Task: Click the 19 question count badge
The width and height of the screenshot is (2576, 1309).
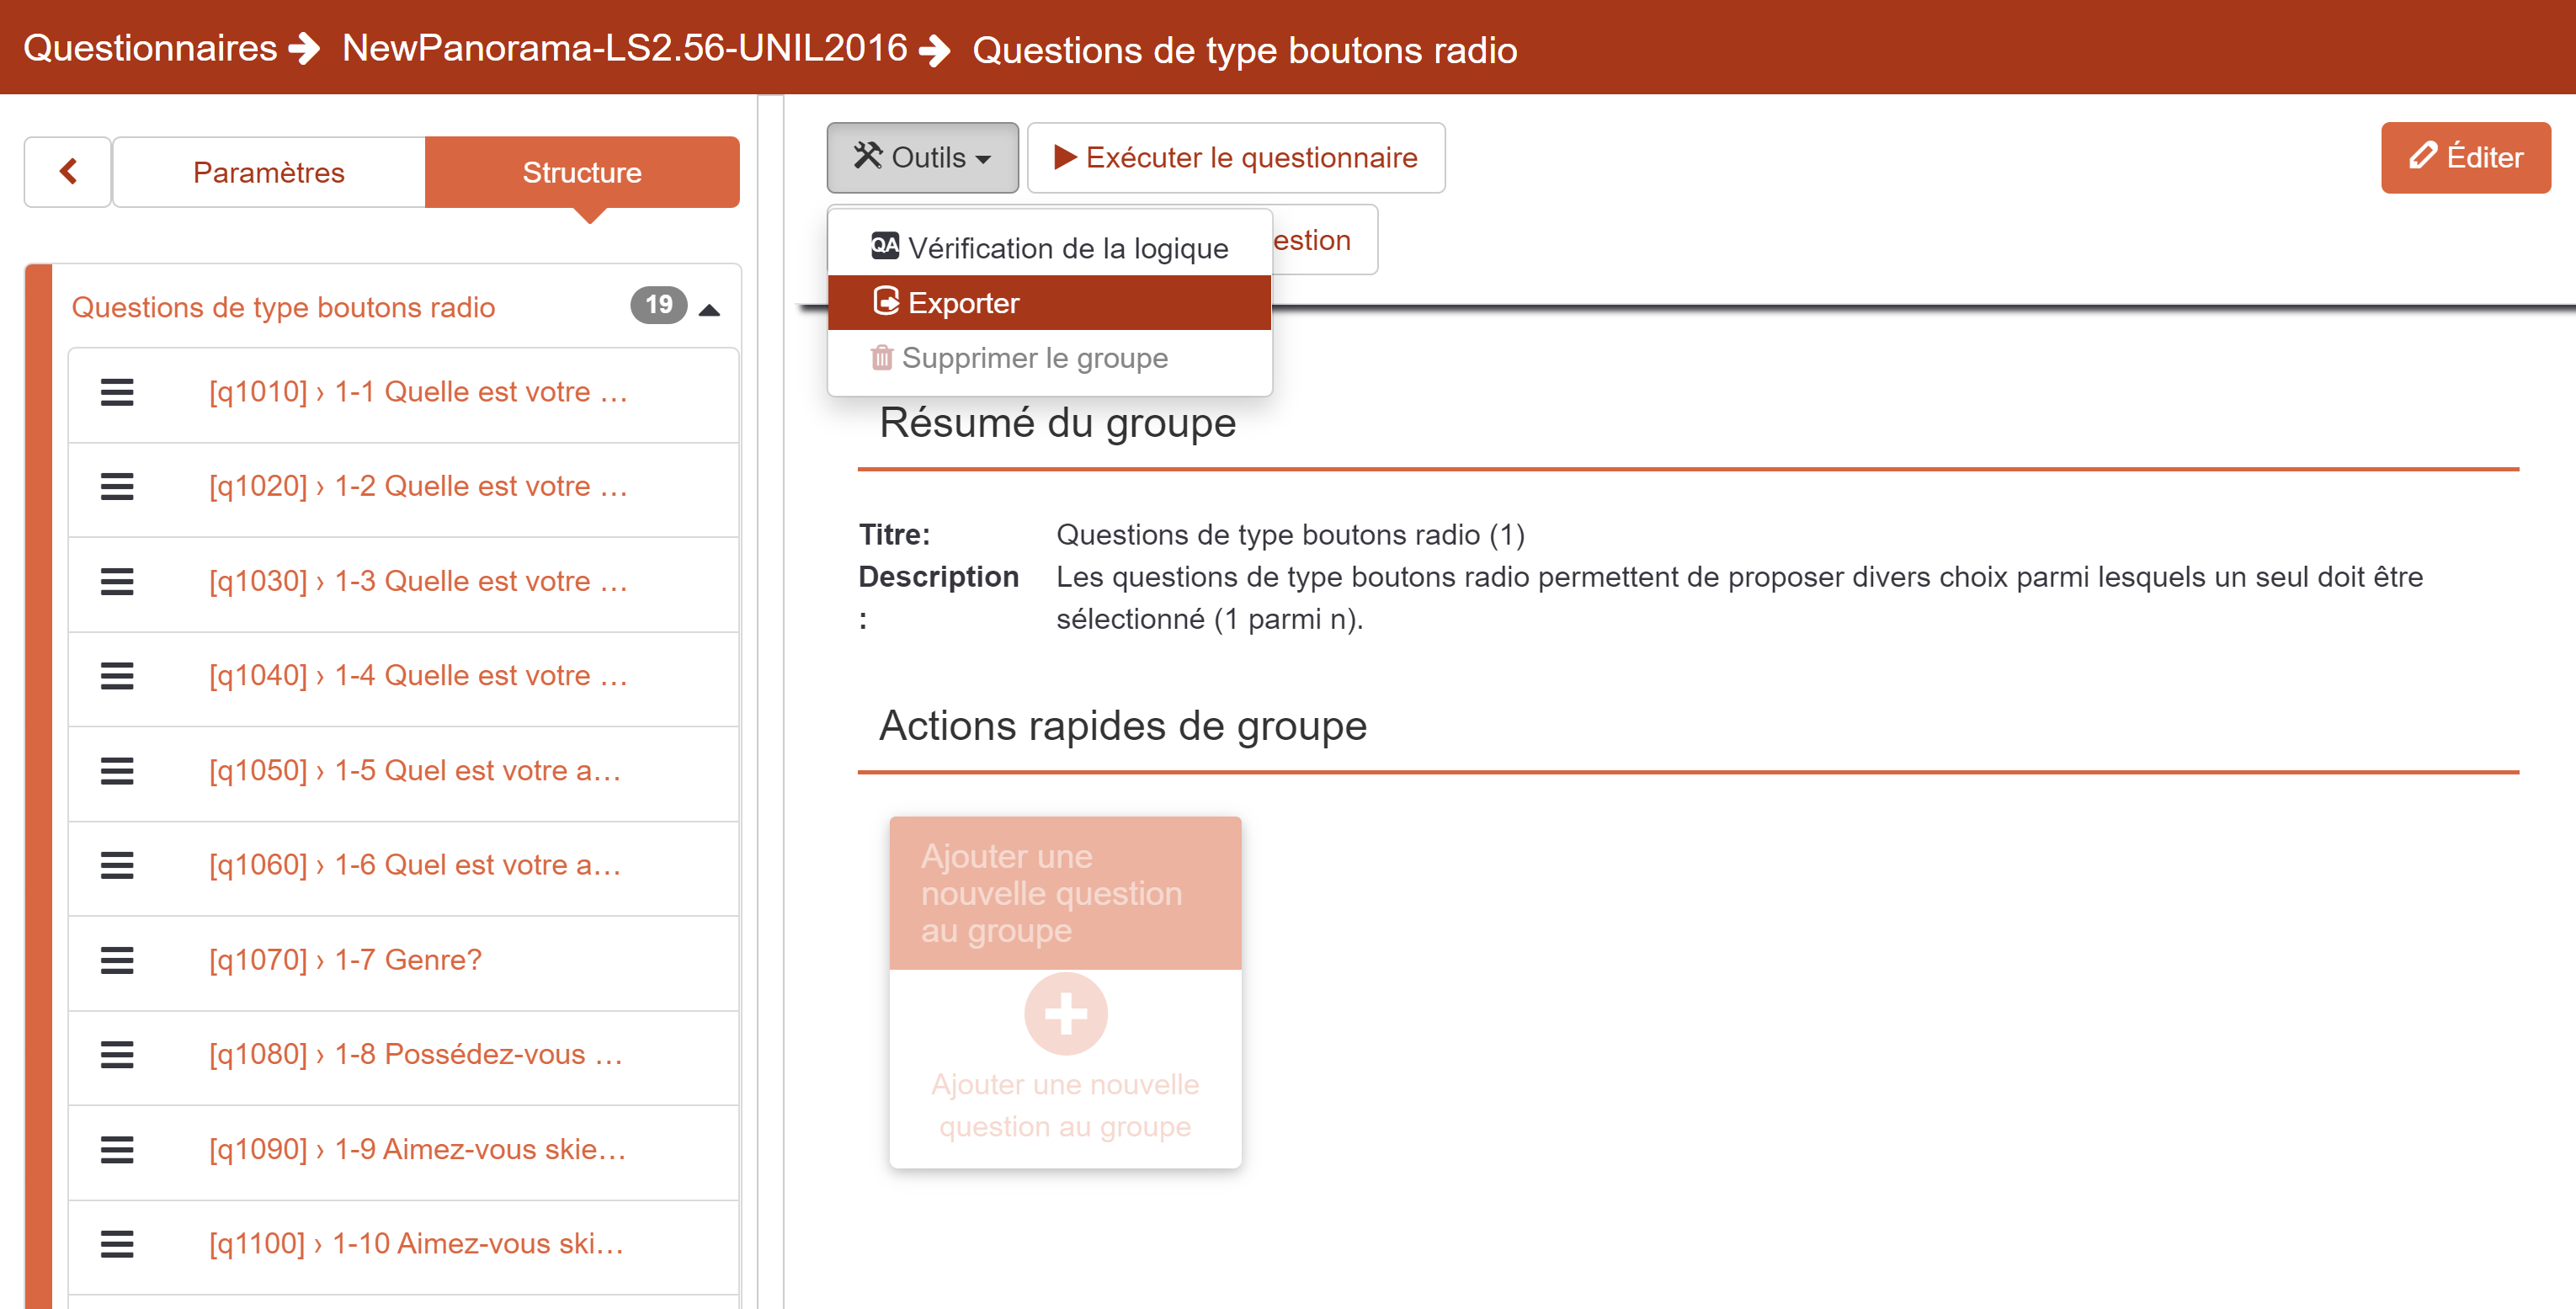Action: pos(658,305)
